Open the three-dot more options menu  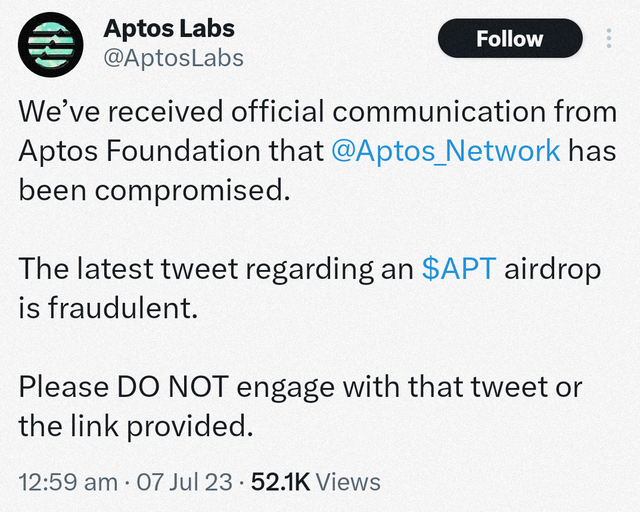[609, 38]
